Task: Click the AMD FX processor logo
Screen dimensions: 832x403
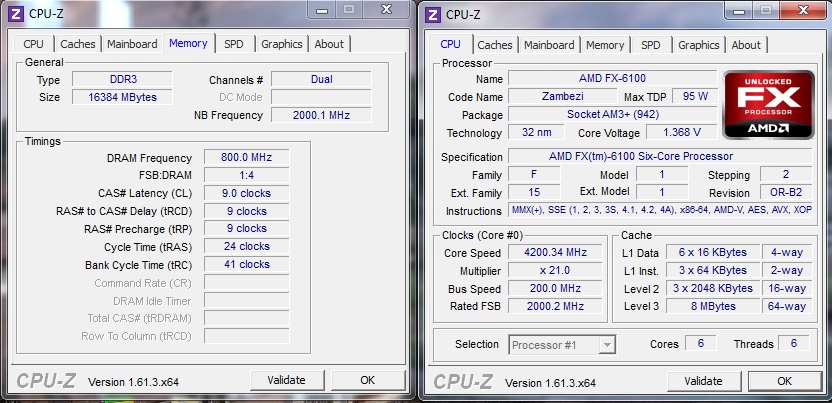Action: coord(768,104)
